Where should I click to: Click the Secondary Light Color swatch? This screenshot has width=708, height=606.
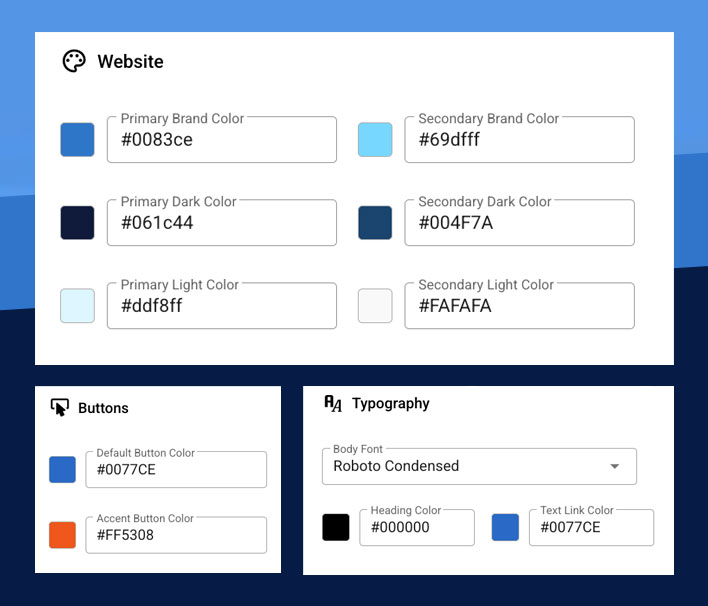375,306
